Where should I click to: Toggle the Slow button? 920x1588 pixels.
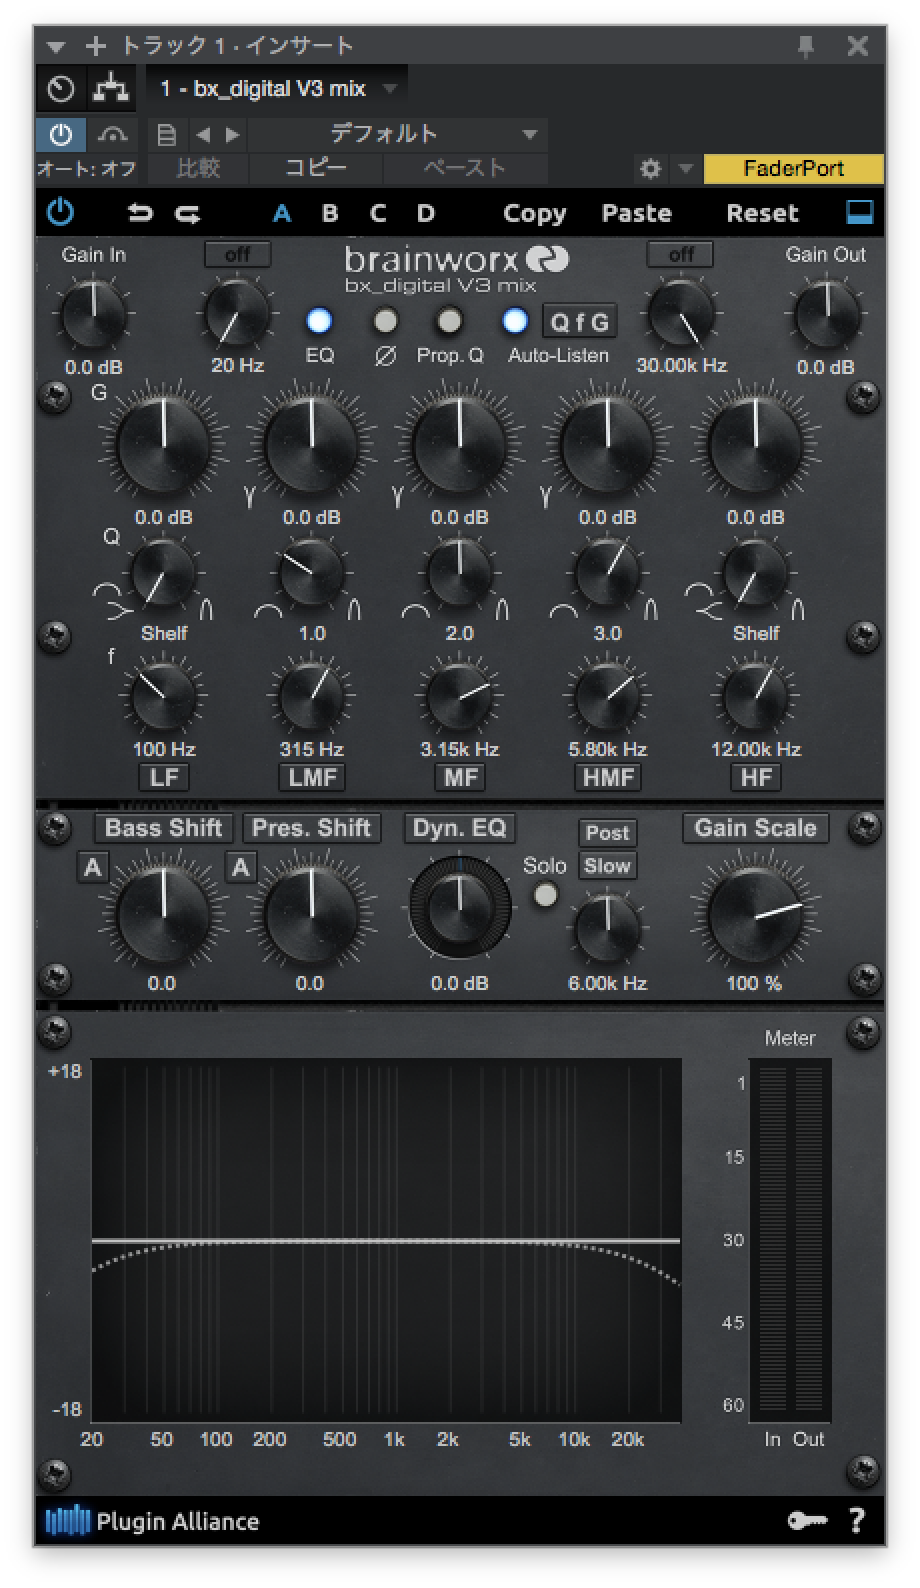[x=607, y=866]
